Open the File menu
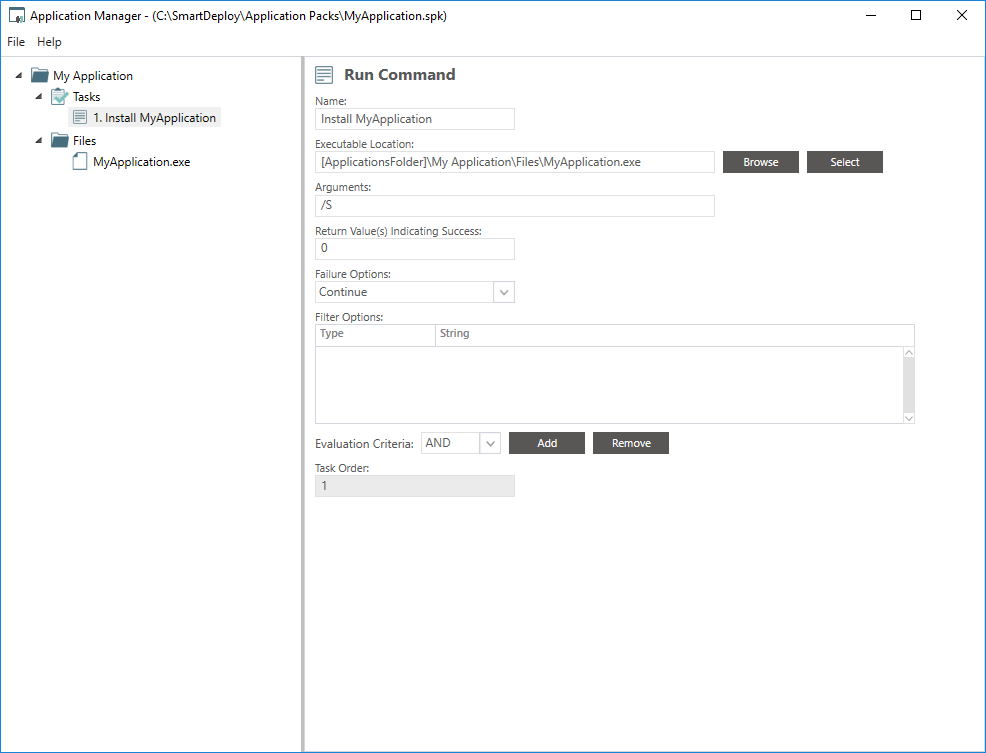 16,42
